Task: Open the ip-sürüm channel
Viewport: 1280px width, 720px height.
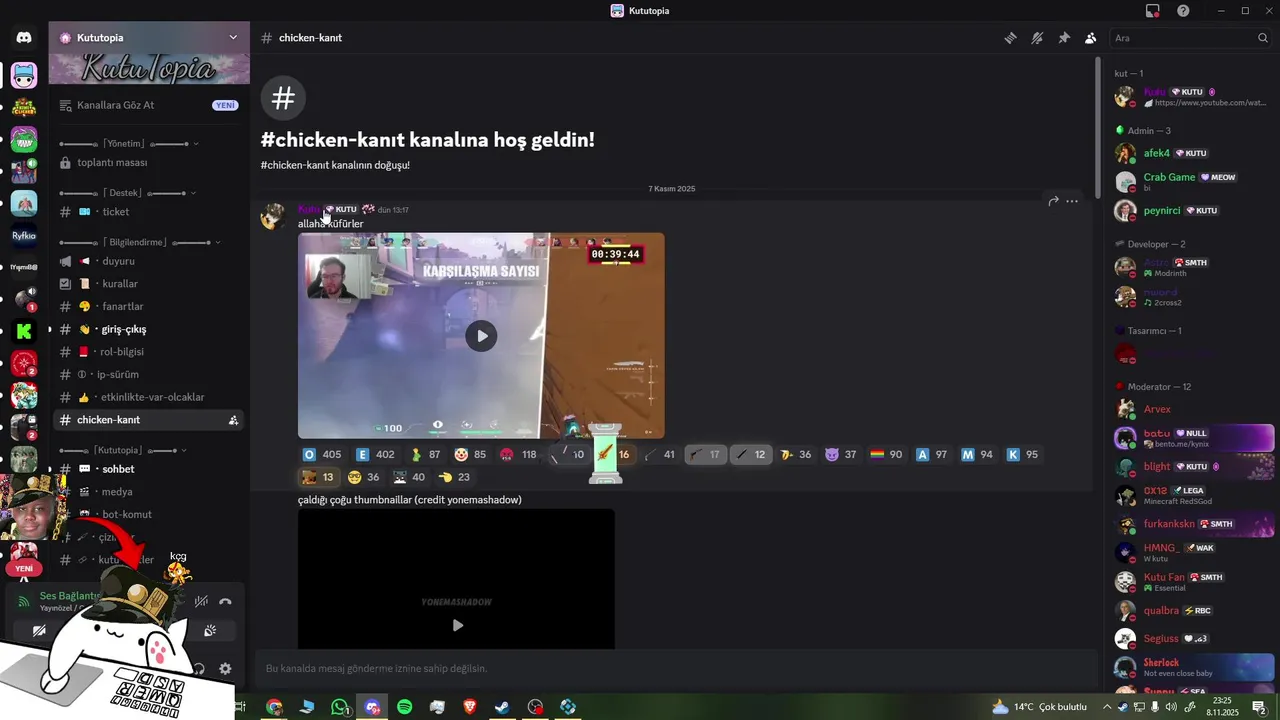Action: click(148, 374)
